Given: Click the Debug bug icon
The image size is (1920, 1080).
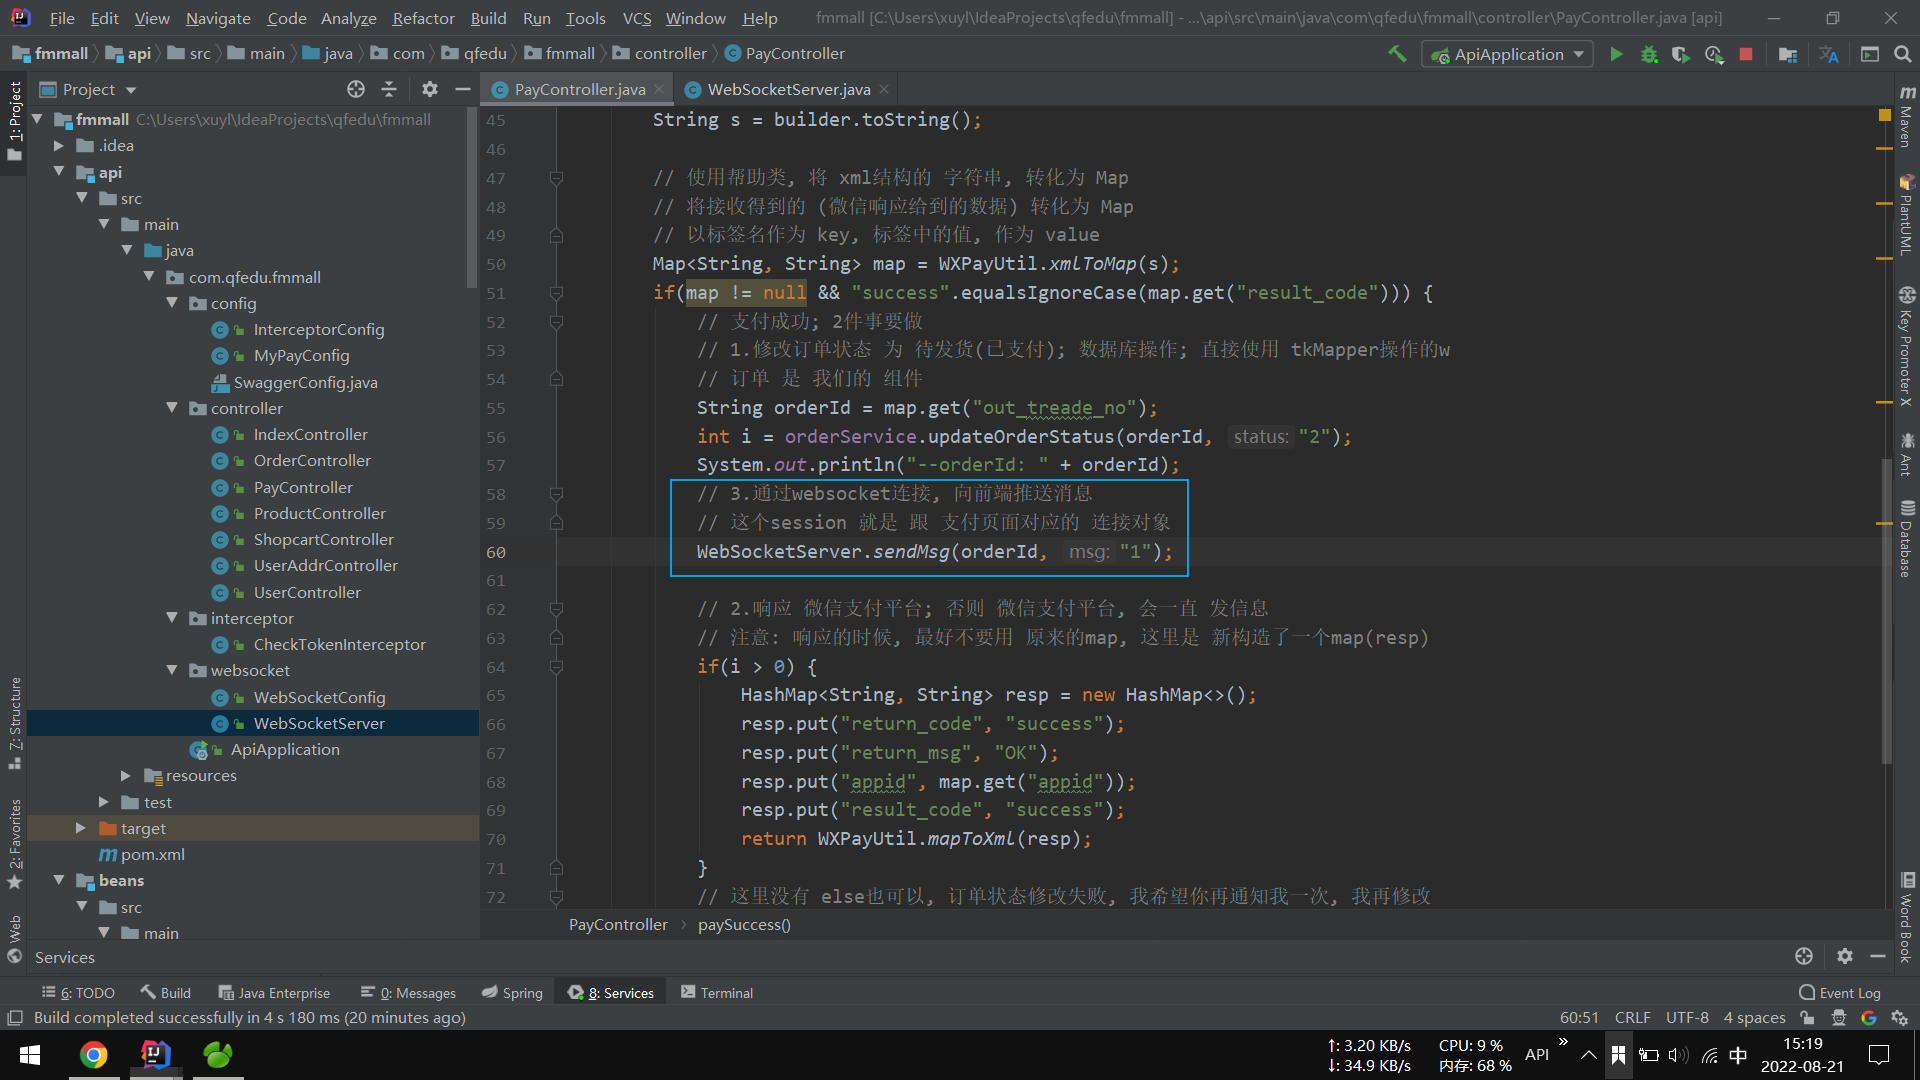Looking at the screenshot, I should click(x=1649, y=54).
